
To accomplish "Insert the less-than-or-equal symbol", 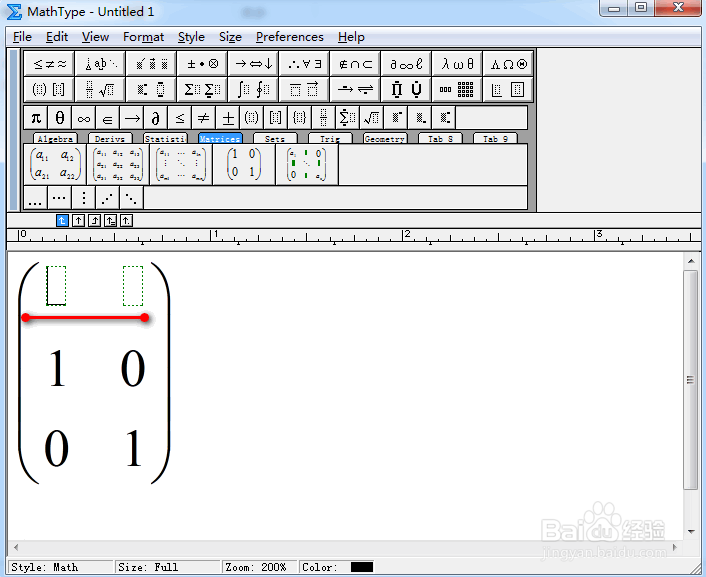I will click(x=180, y=118).
